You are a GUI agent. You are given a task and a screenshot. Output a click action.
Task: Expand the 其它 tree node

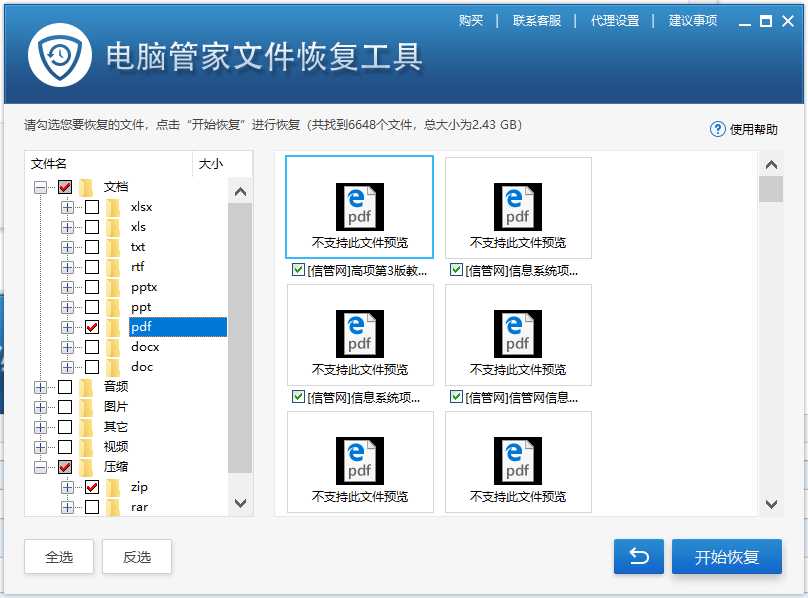(x=40, y=427)
